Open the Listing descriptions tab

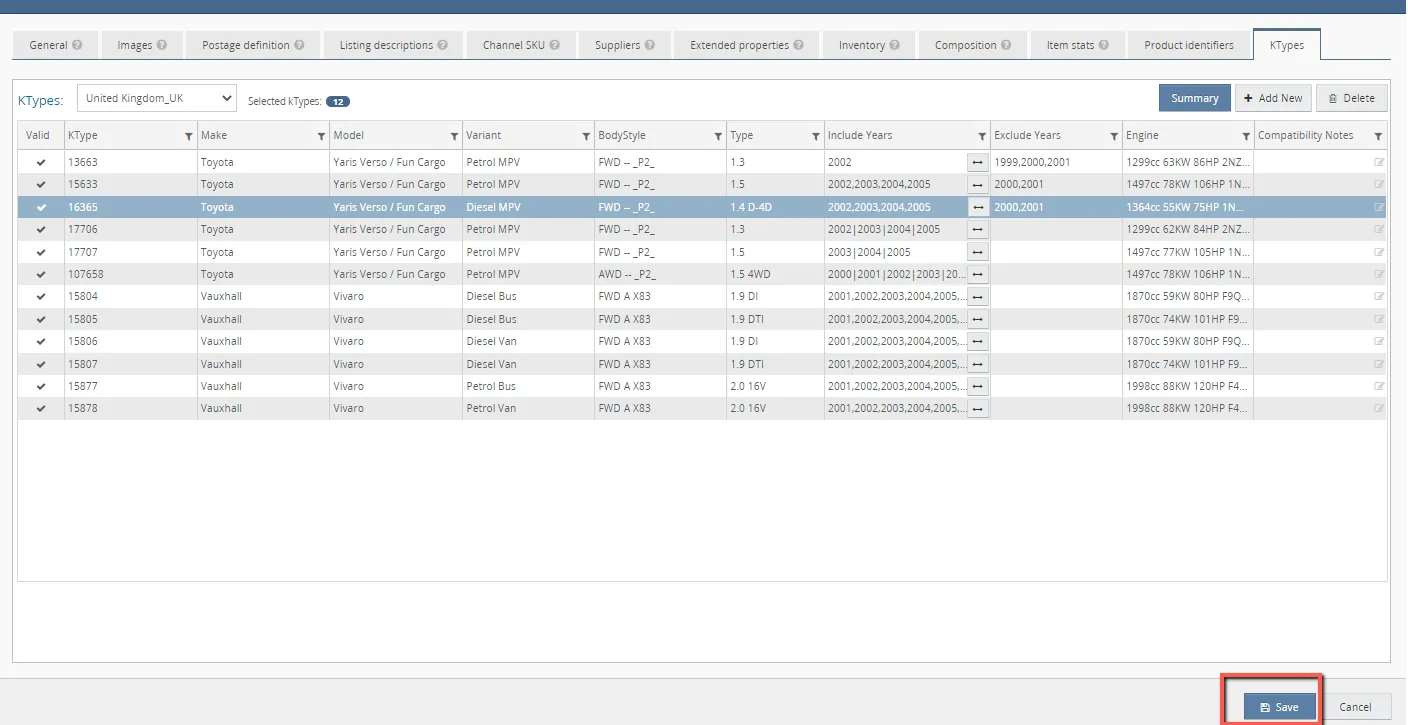pos(394,45)
